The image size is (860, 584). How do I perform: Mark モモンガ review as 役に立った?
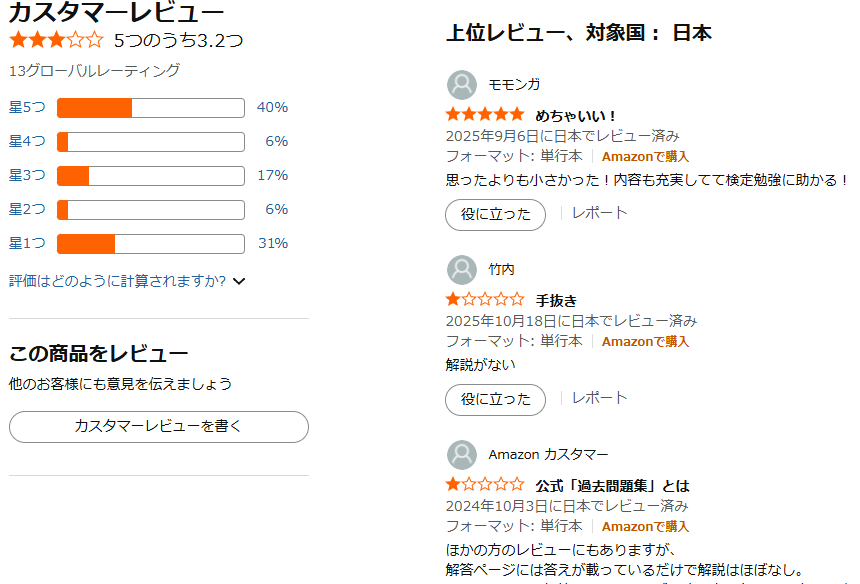coord(495,215)
